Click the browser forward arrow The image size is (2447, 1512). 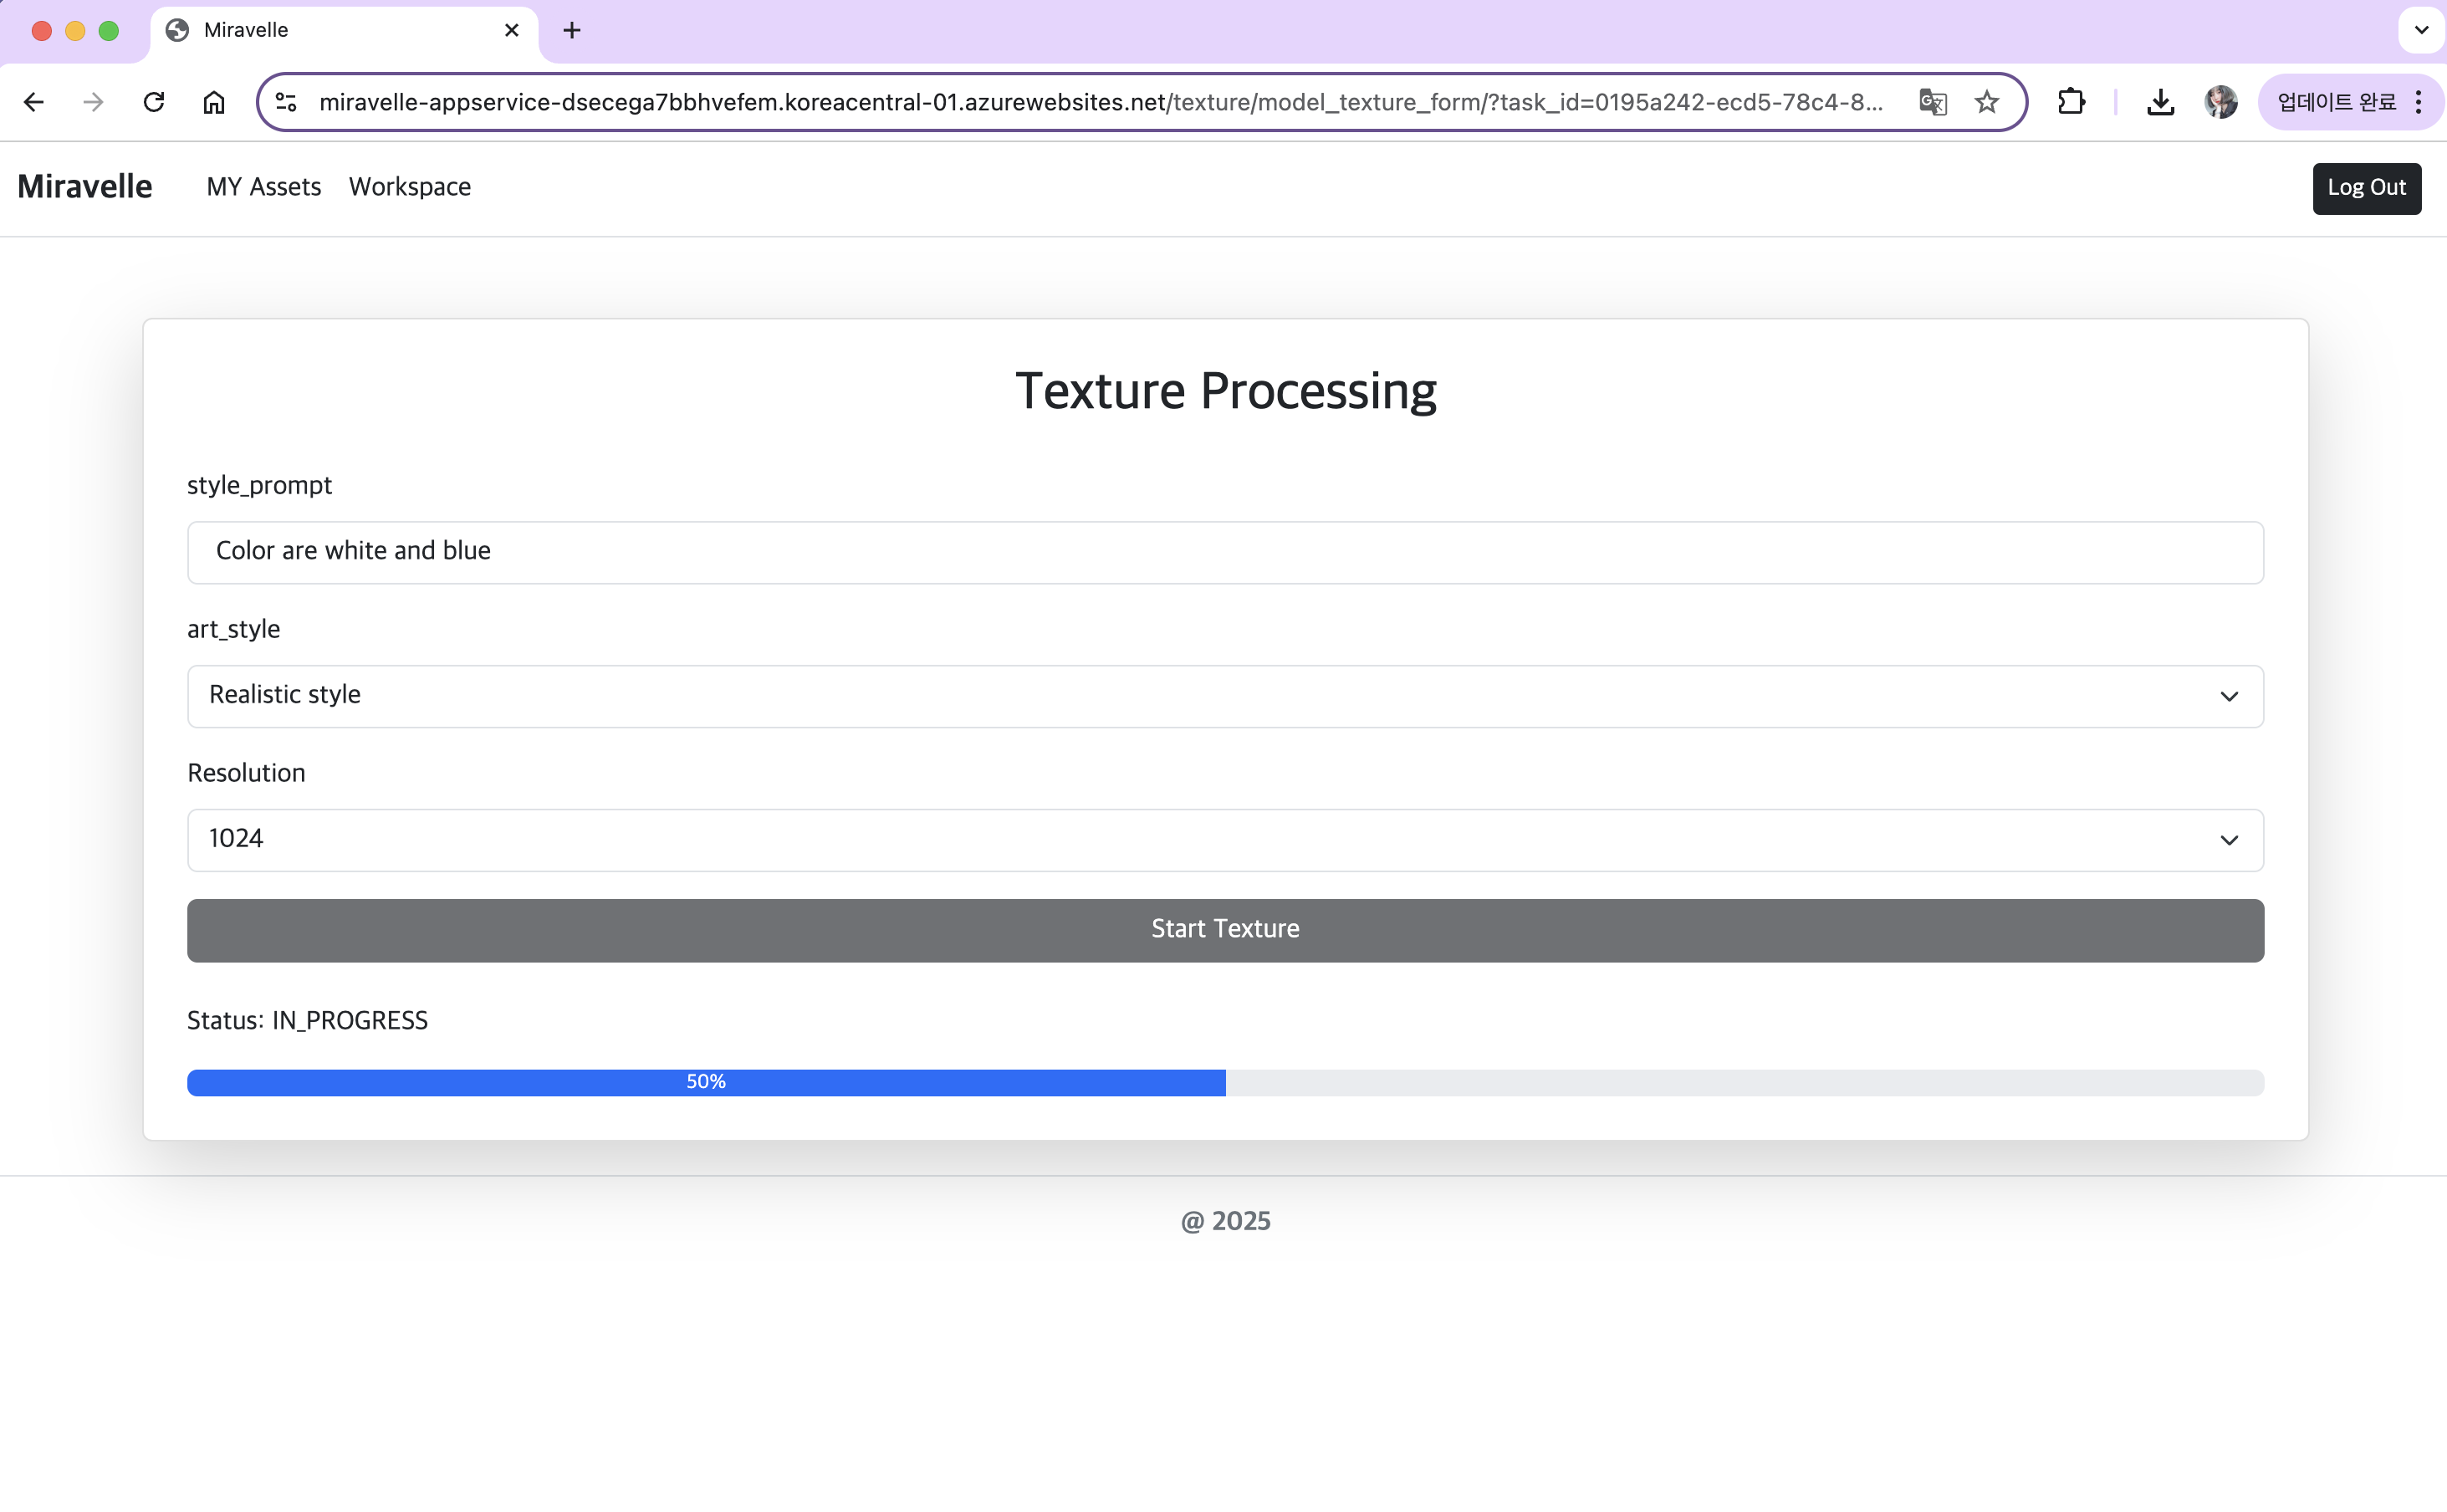pyautogui.click(x=93, y=102)
